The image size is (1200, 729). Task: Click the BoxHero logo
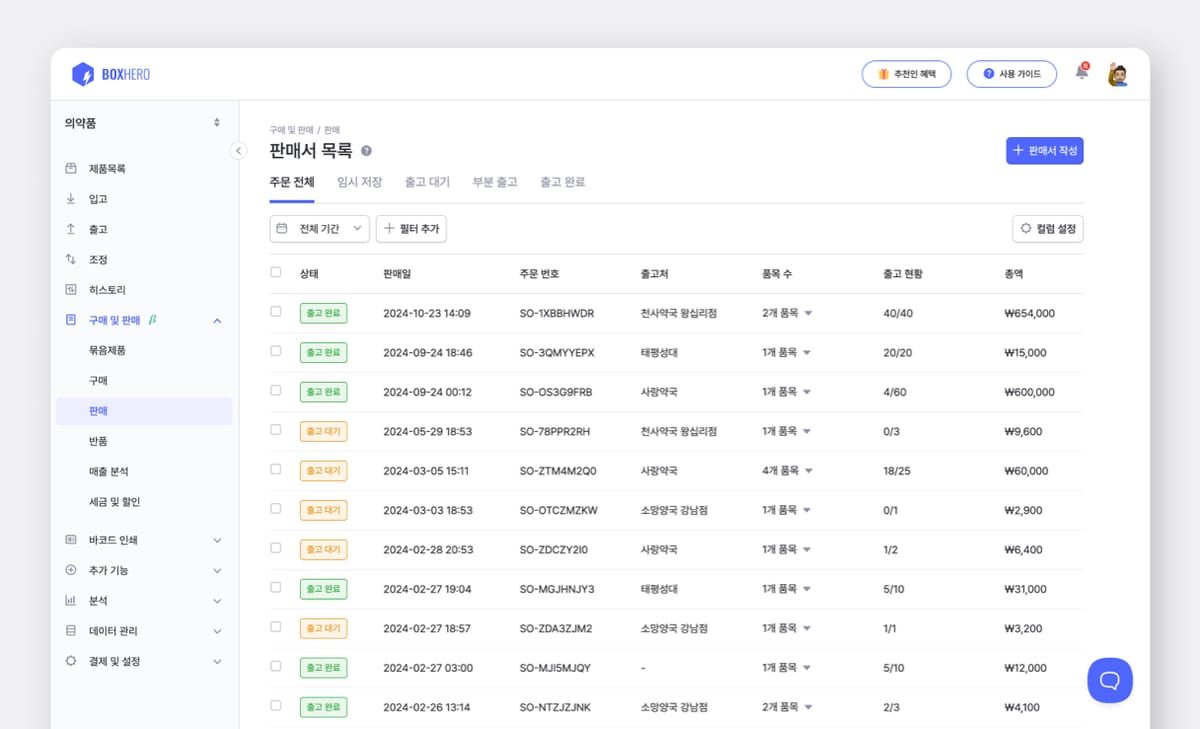pyautogui.click(x=111, y=74)
